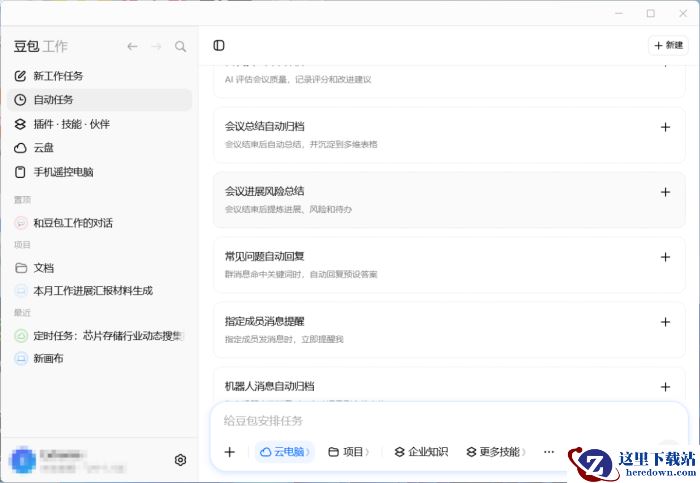Viewport: 700px width, 483px height.
Task: Focus the 给豆包安排任务 input field
Action: [x=449, y=421]
